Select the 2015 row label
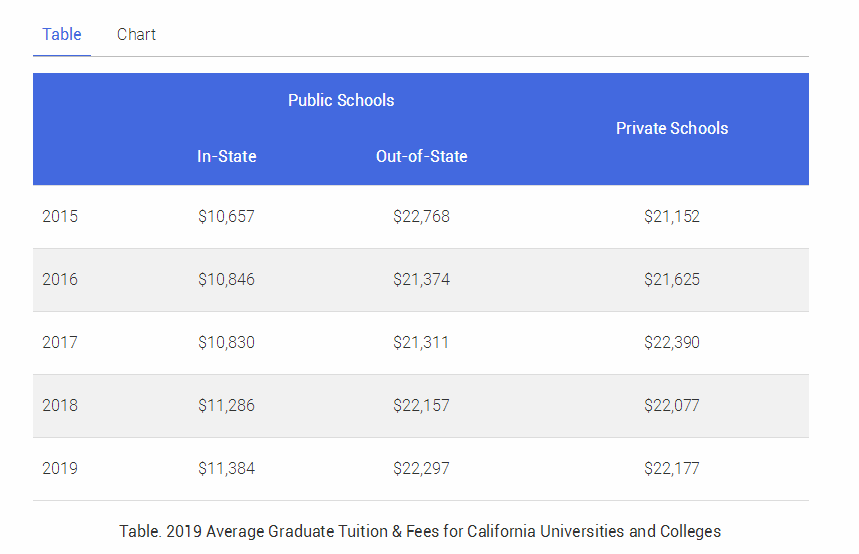 pos(60,216)
